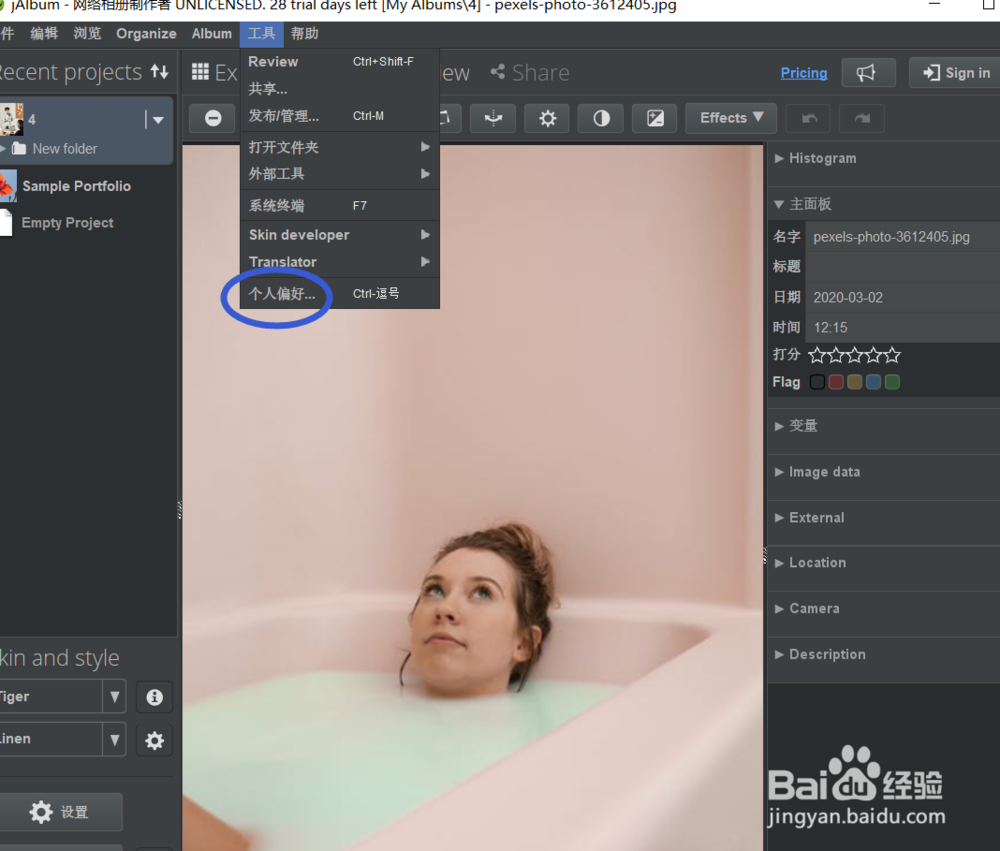The image size is (1000, 851).
Task: Choose 个人偏好... menu entry
Action: point(339,293)
